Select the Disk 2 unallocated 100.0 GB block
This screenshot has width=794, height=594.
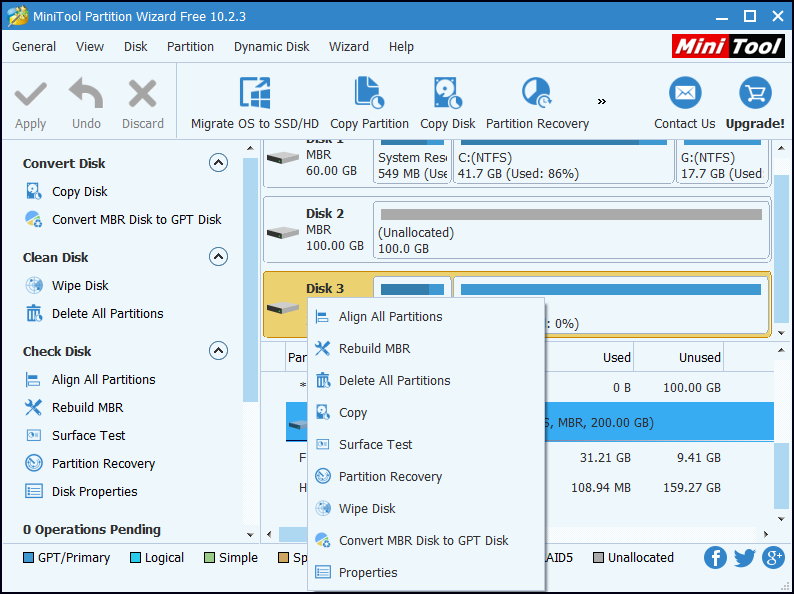(x=572, y=230)
